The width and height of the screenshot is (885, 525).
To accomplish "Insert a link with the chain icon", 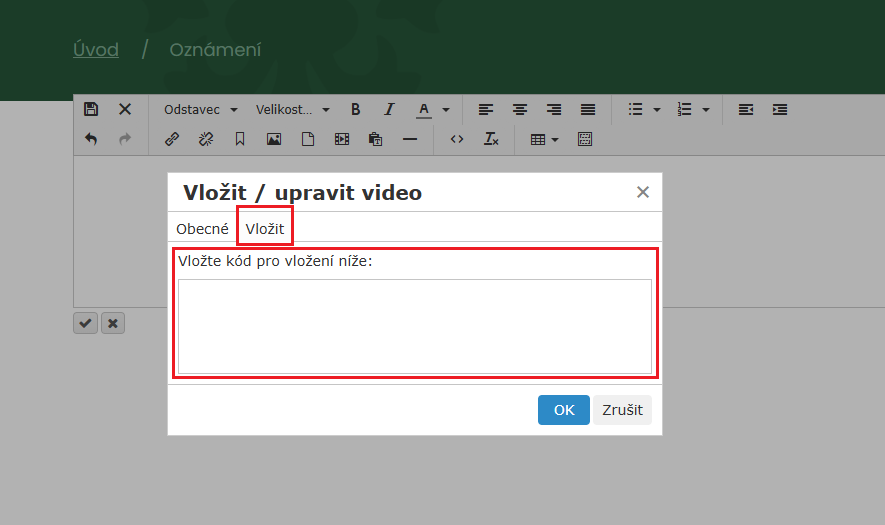I will point(171,139).
